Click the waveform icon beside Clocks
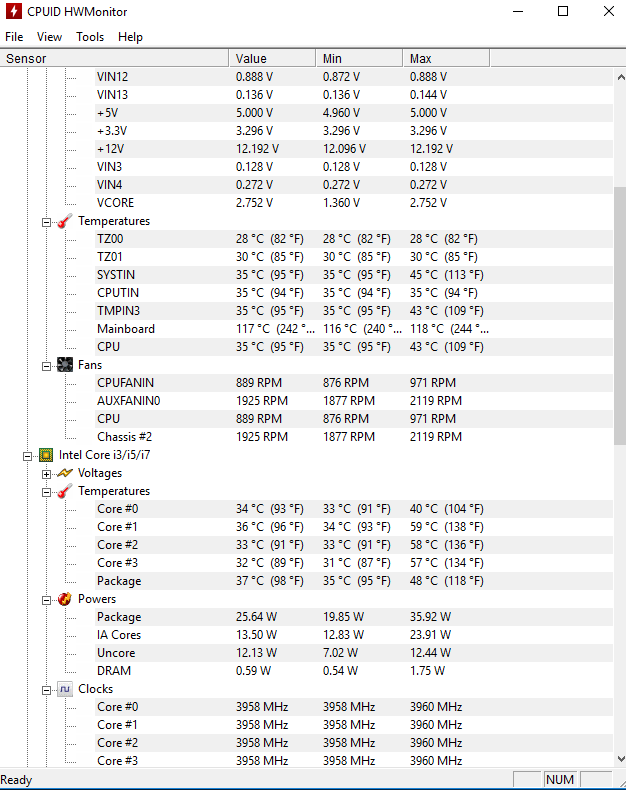Image resolution: width=626 pixels, height=790 pixels. point(65,689)
